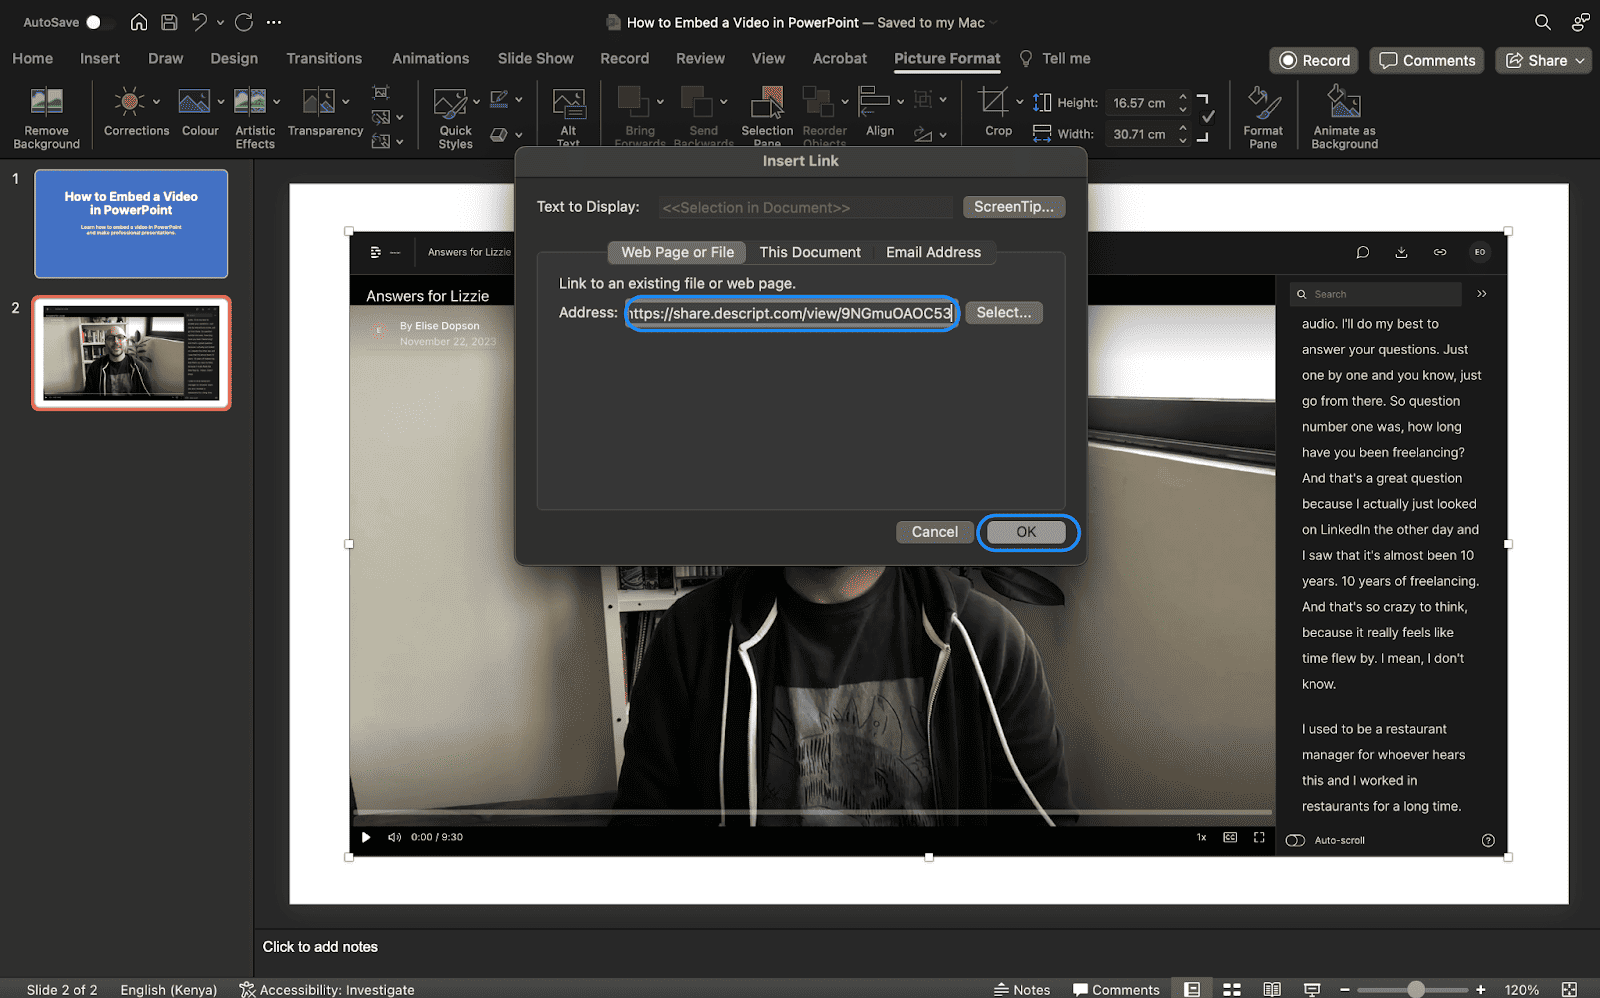Select slide 1 thumbnail

click(131, 223)
